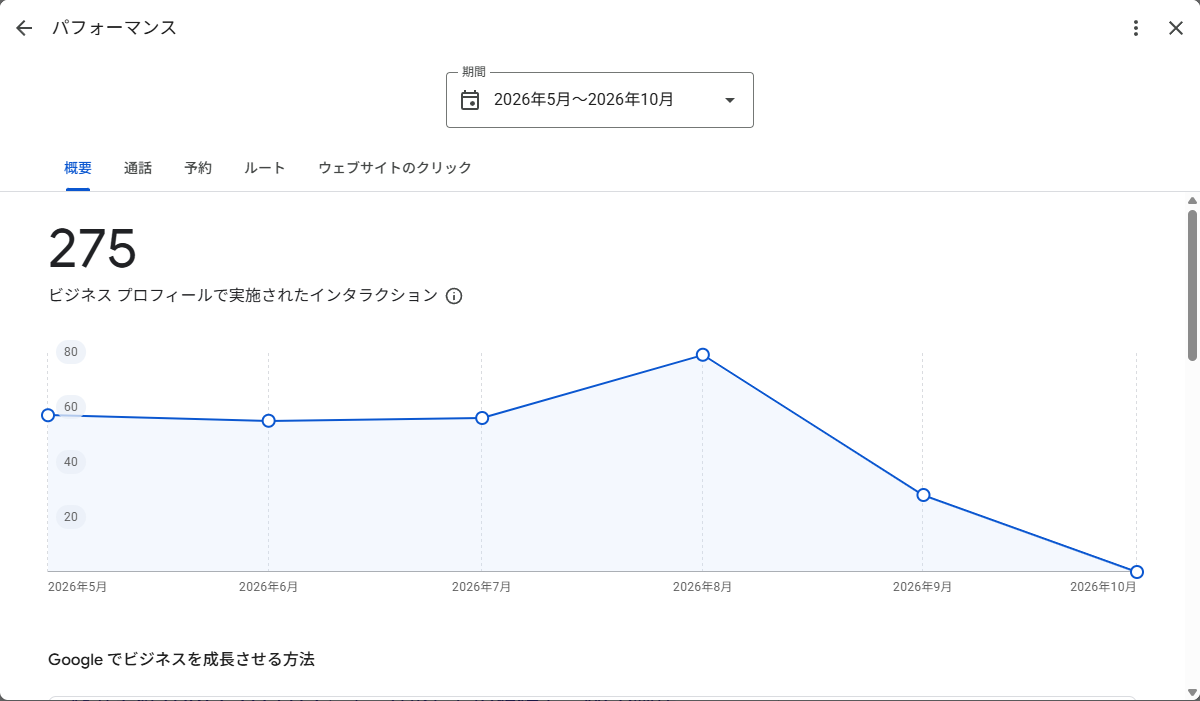The height and width of the screenshot is (701, 1200).
Task: Select the 2026年9月 data point on chart
Action: [x=923, y=495]
